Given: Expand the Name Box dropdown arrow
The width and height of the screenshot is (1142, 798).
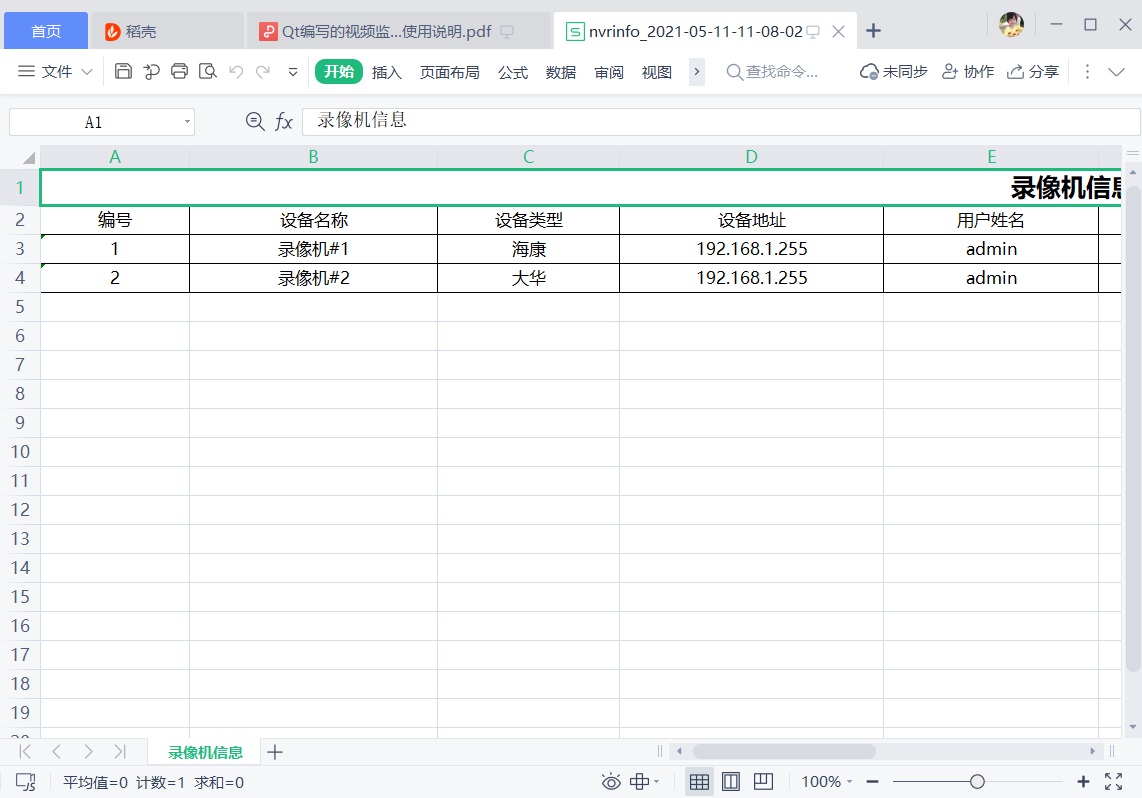Looking at the screenshot, I should tap(187, 122).
